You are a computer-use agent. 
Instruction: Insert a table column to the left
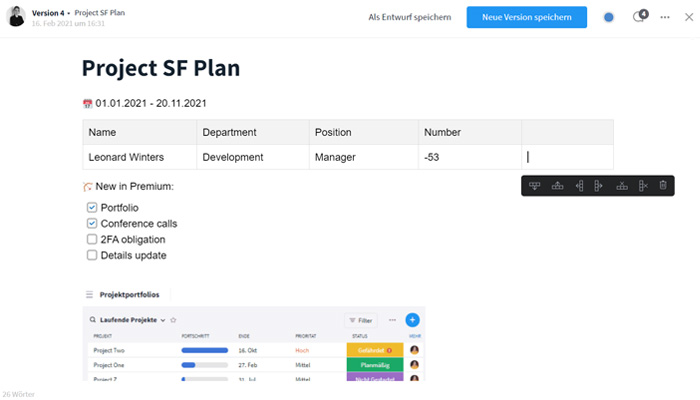[579, 186]
